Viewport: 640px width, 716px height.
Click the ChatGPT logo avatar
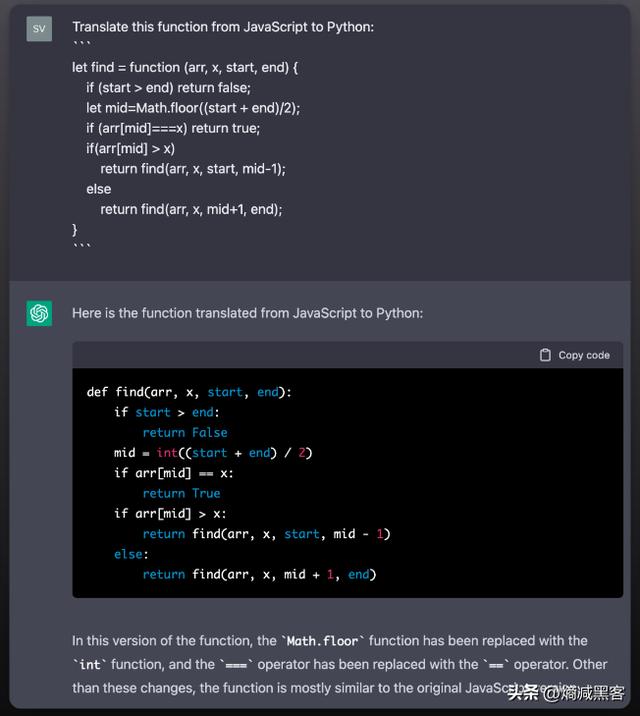[39, 314]
